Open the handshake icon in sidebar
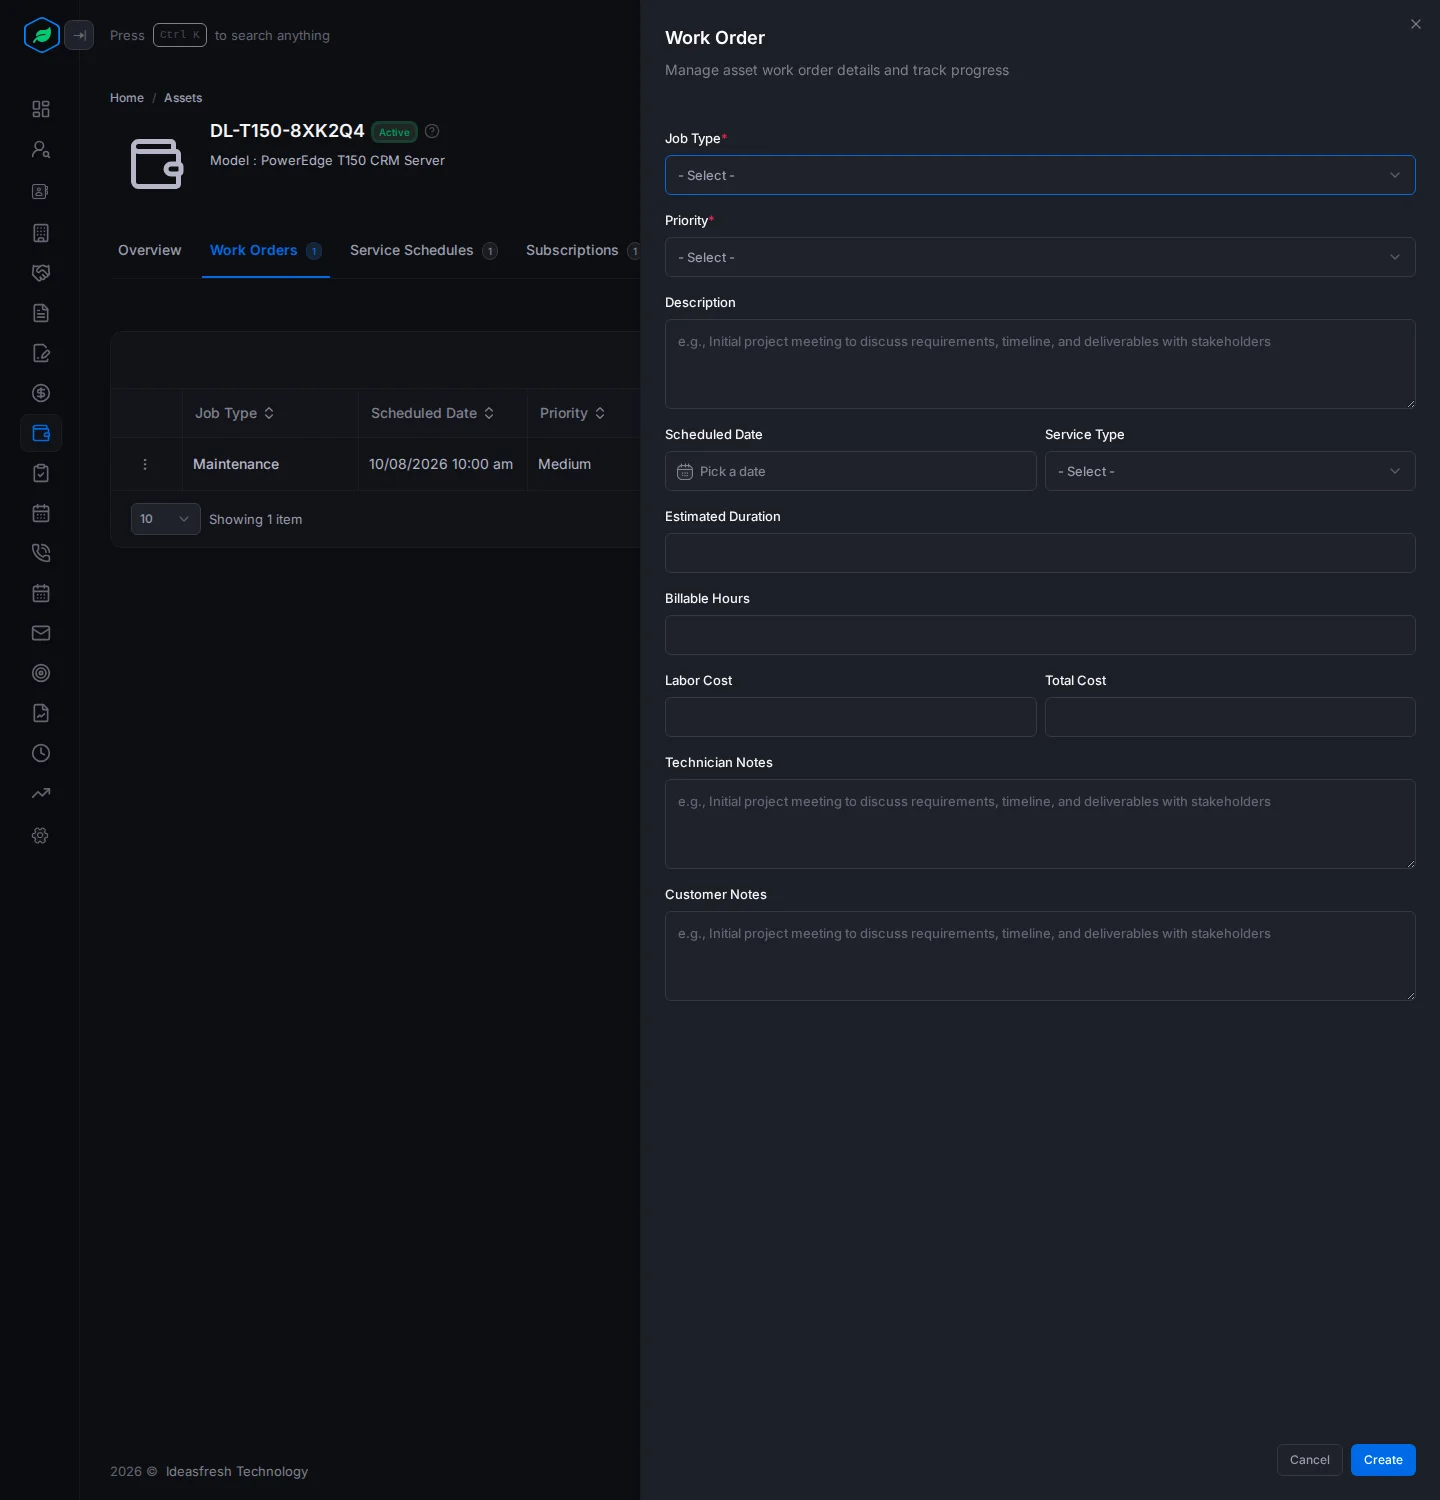The image size is (1440, 1500). click(x=41, y=273)
